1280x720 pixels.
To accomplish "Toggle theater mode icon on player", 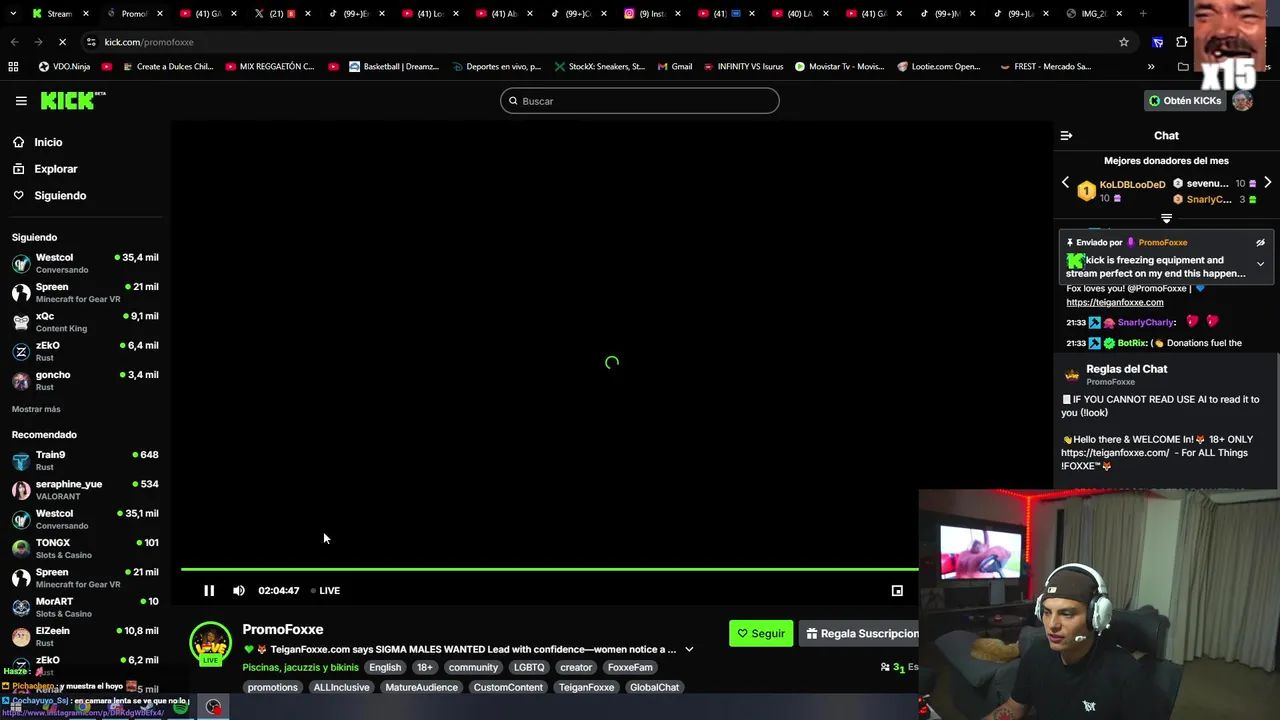I will point(897,591).
